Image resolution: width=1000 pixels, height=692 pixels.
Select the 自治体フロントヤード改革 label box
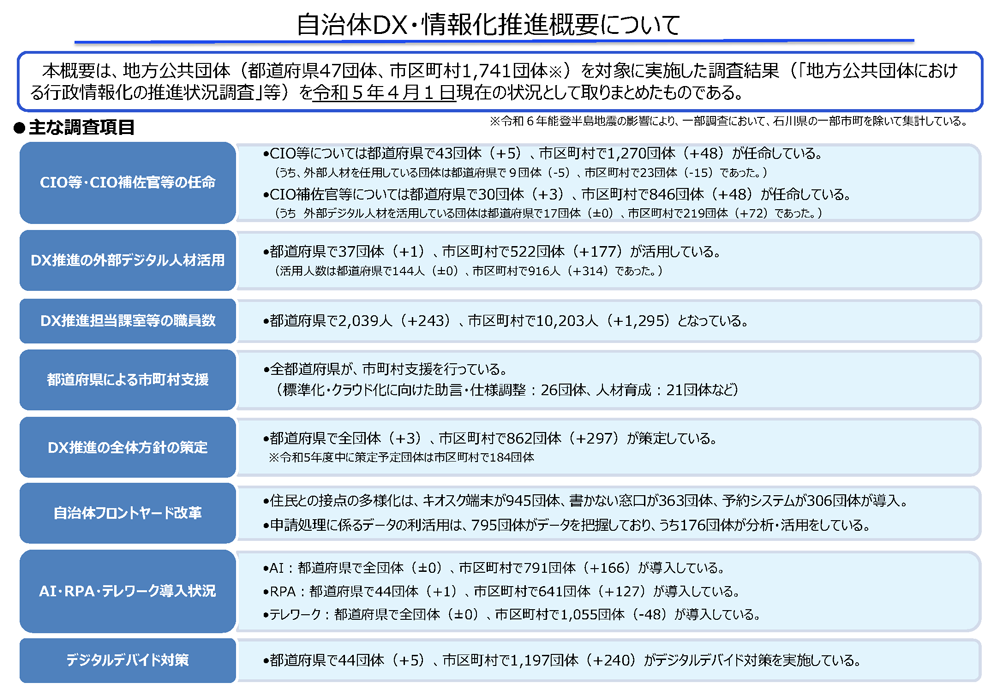point(128,513)
